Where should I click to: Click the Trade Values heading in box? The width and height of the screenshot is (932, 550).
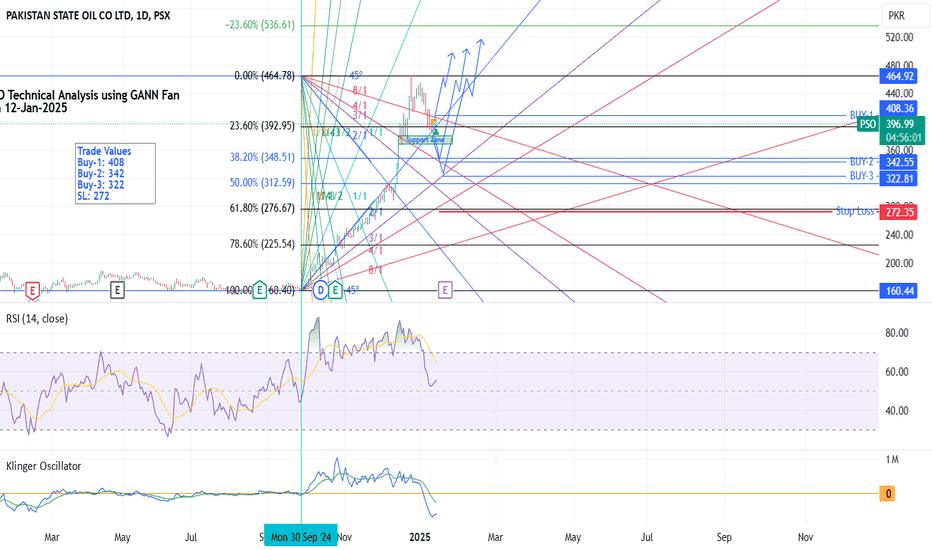(x=104, y=151)
